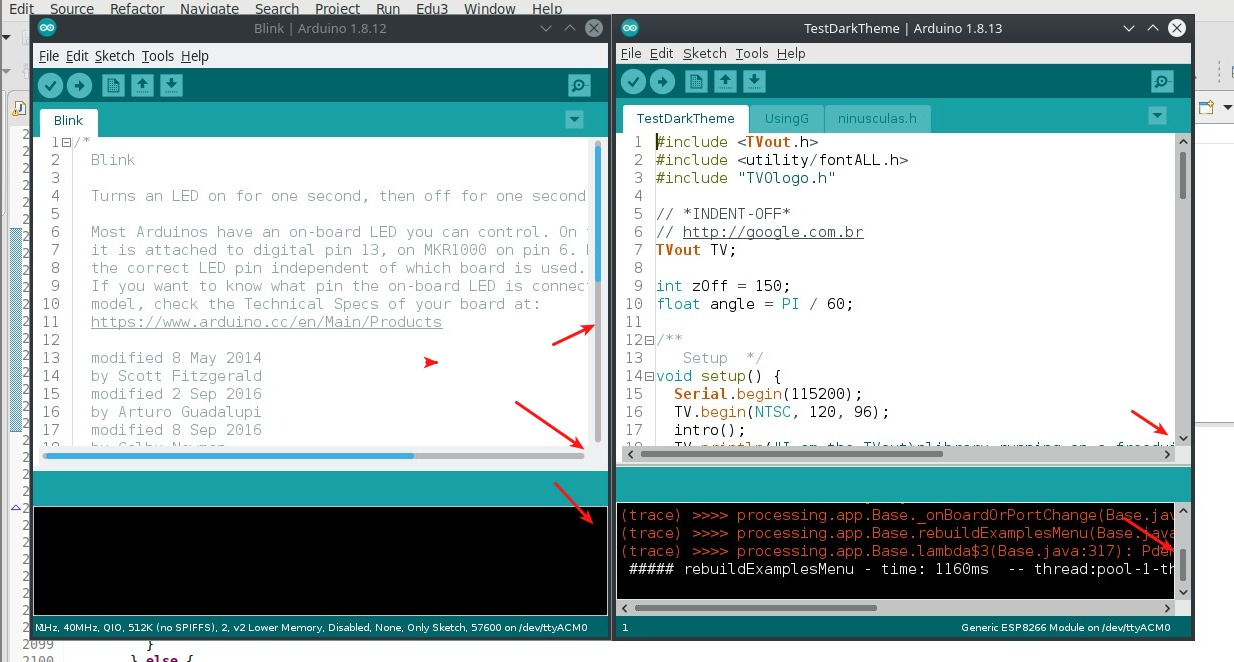The height and width of the screenshot is (662, 1234).
Task: Open the tab list dropdown in the TestDarkTheme window
Action: (1157, 115)
